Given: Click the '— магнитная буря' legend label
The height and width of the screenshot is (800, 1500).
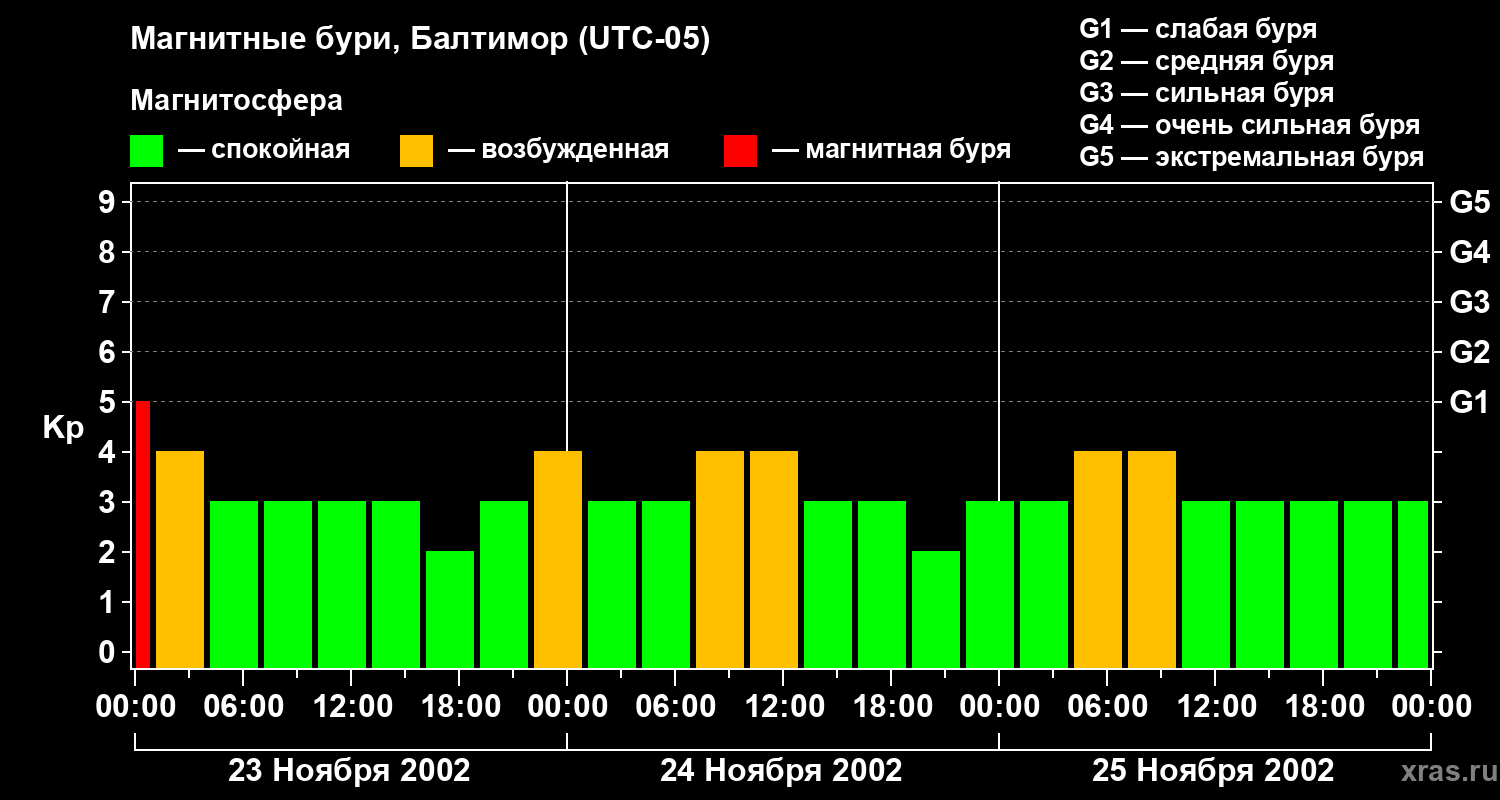Looking at the screenshot, I should coord(891,150).
